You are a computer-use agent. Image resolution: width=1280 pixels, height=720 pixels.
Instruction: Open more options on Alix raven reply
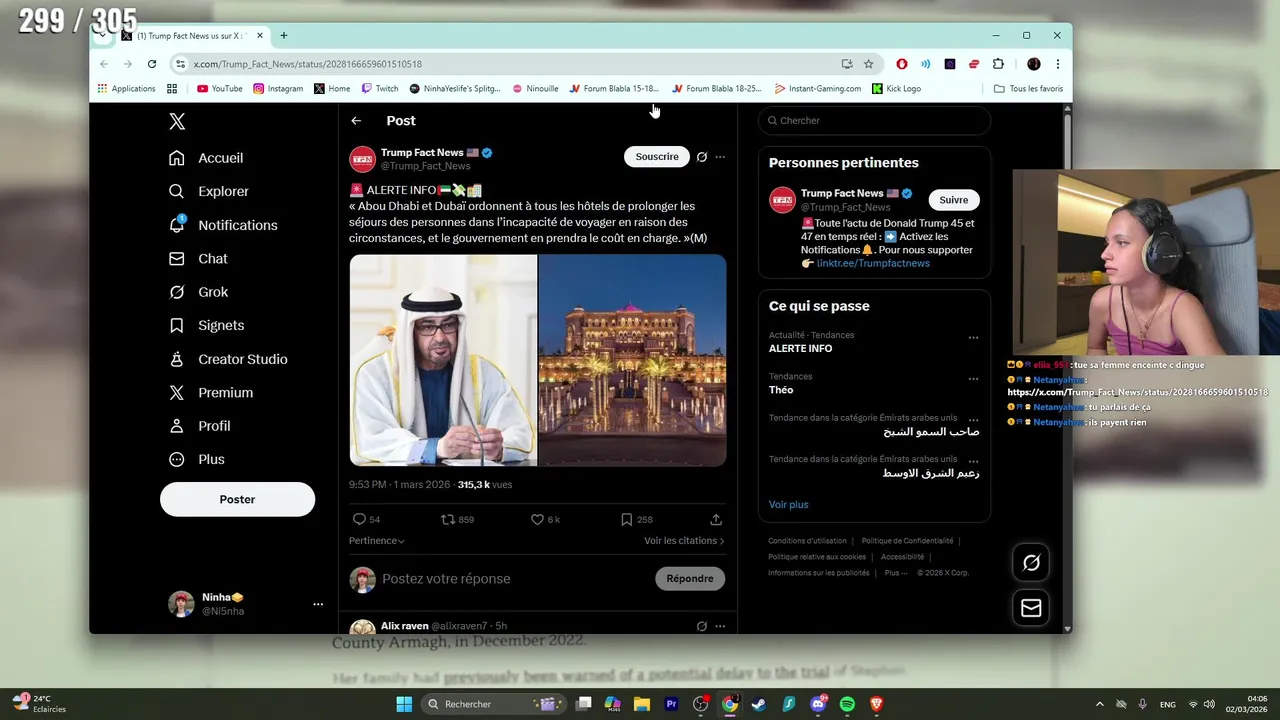click(720, 626)
